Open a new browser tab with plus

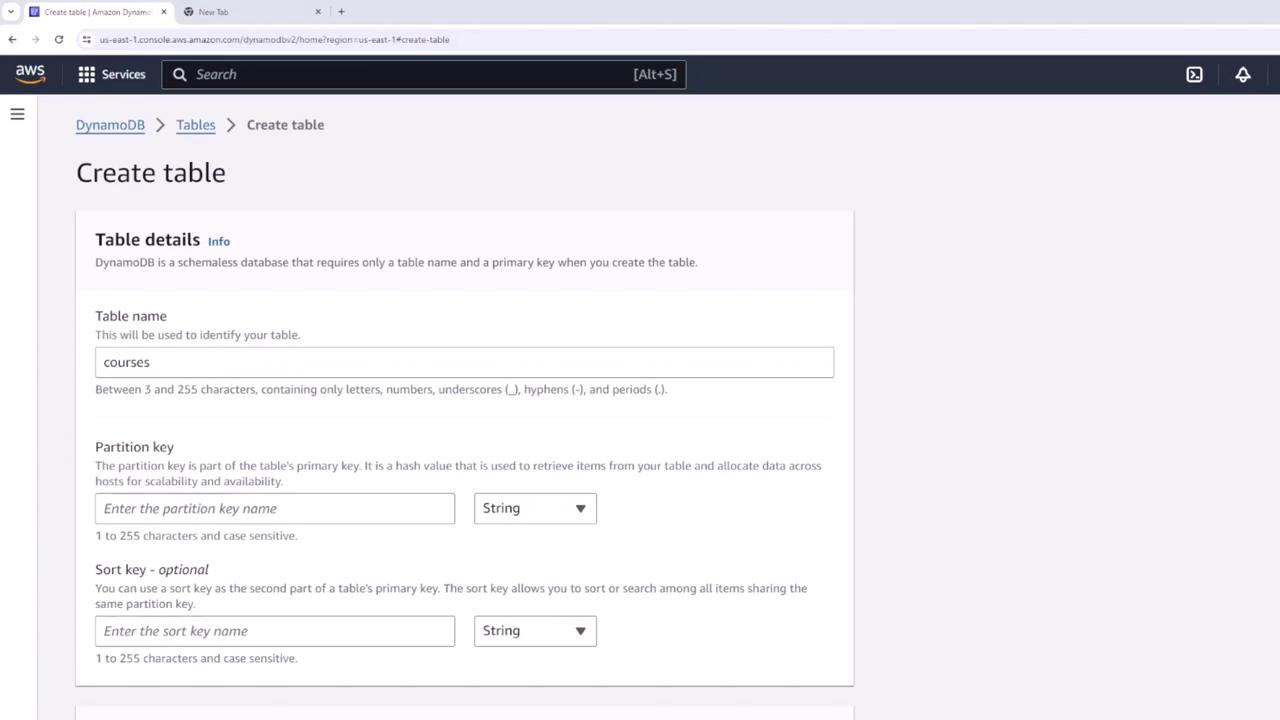pos(341,12)
